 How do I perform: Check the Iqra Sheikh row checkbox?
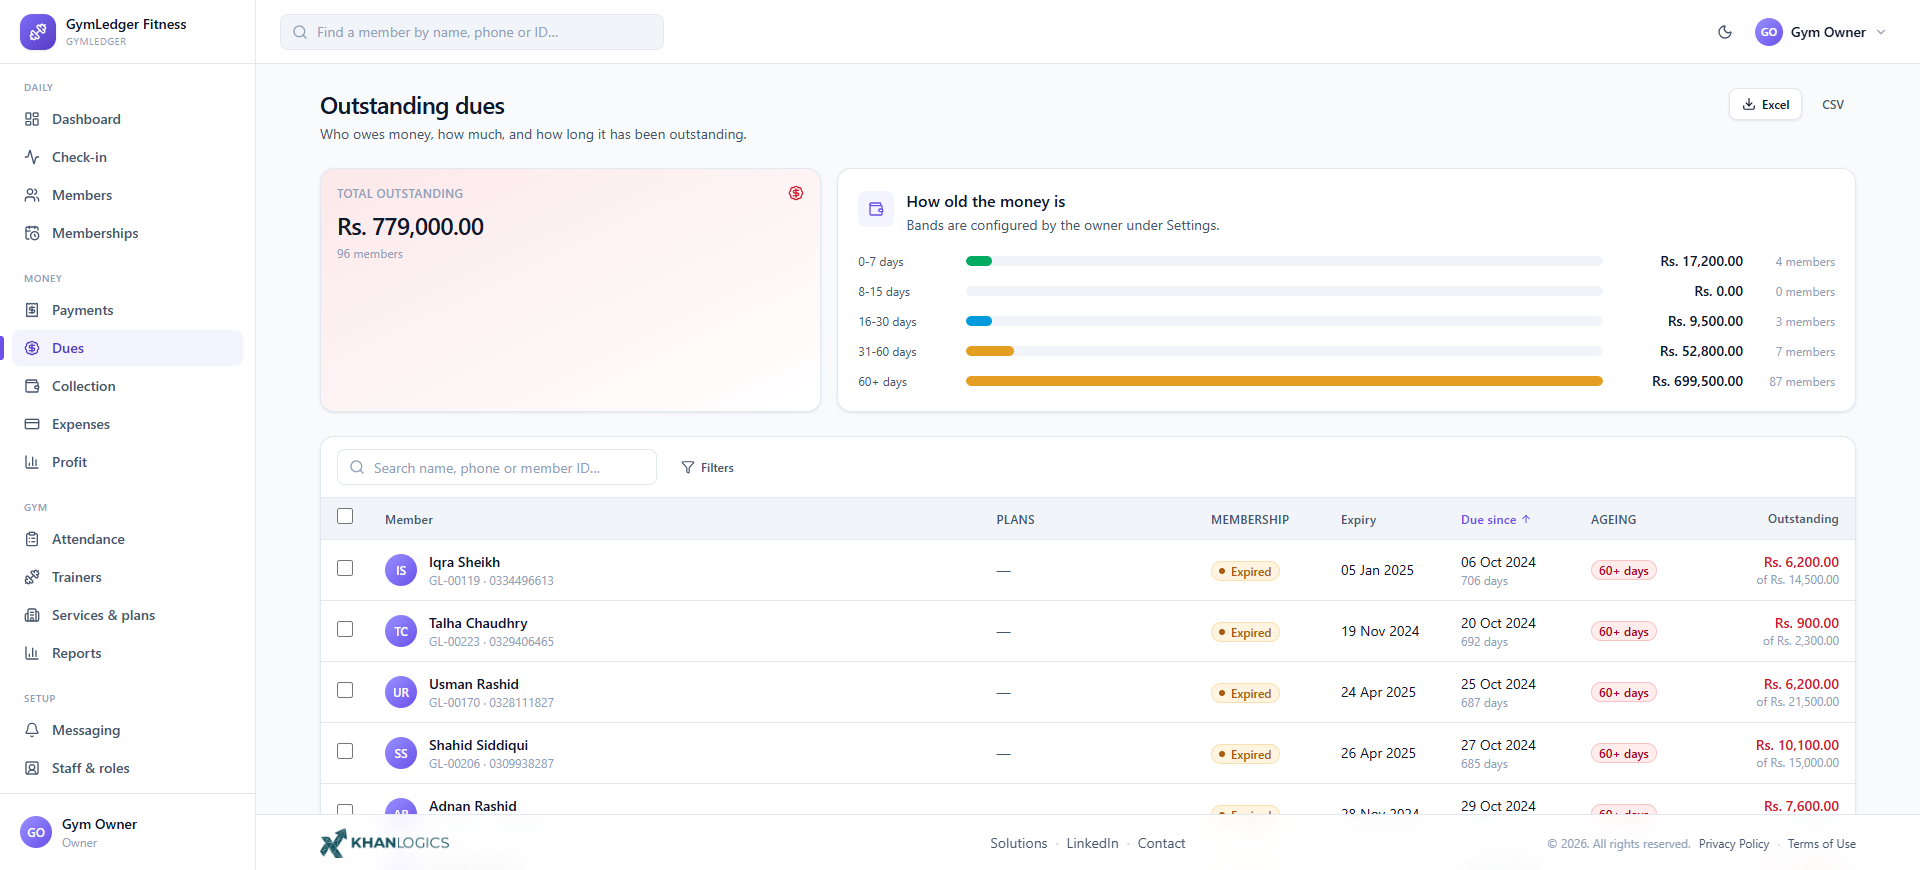point(345,568)
